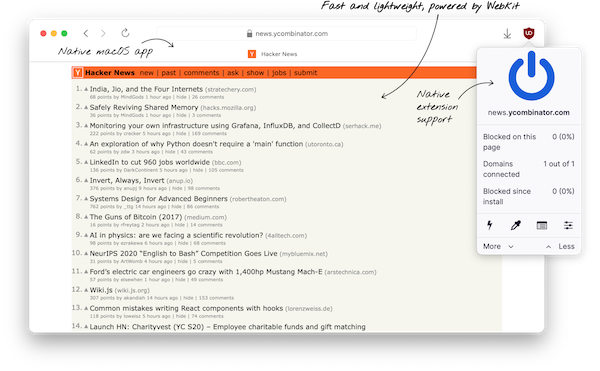
Task: Click the address bar showing news.ycombinator.com
Action: pyautogui.click(x=287, y=34)
